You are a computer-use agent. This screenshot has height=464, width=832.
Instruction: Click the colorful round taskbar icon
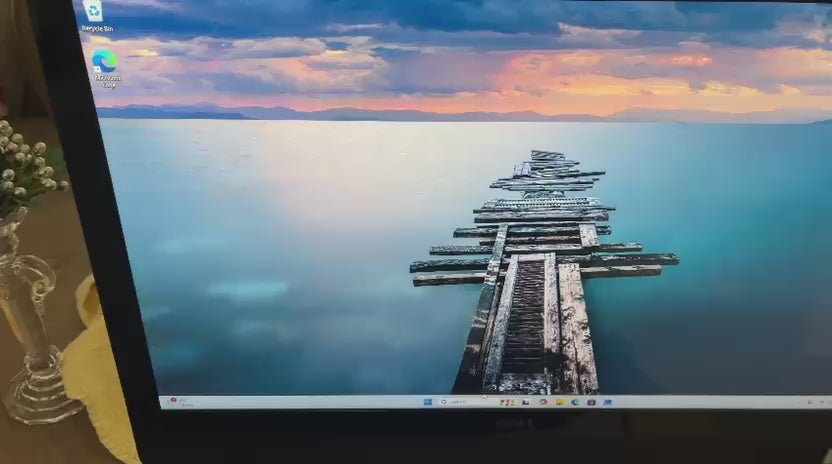543,402
